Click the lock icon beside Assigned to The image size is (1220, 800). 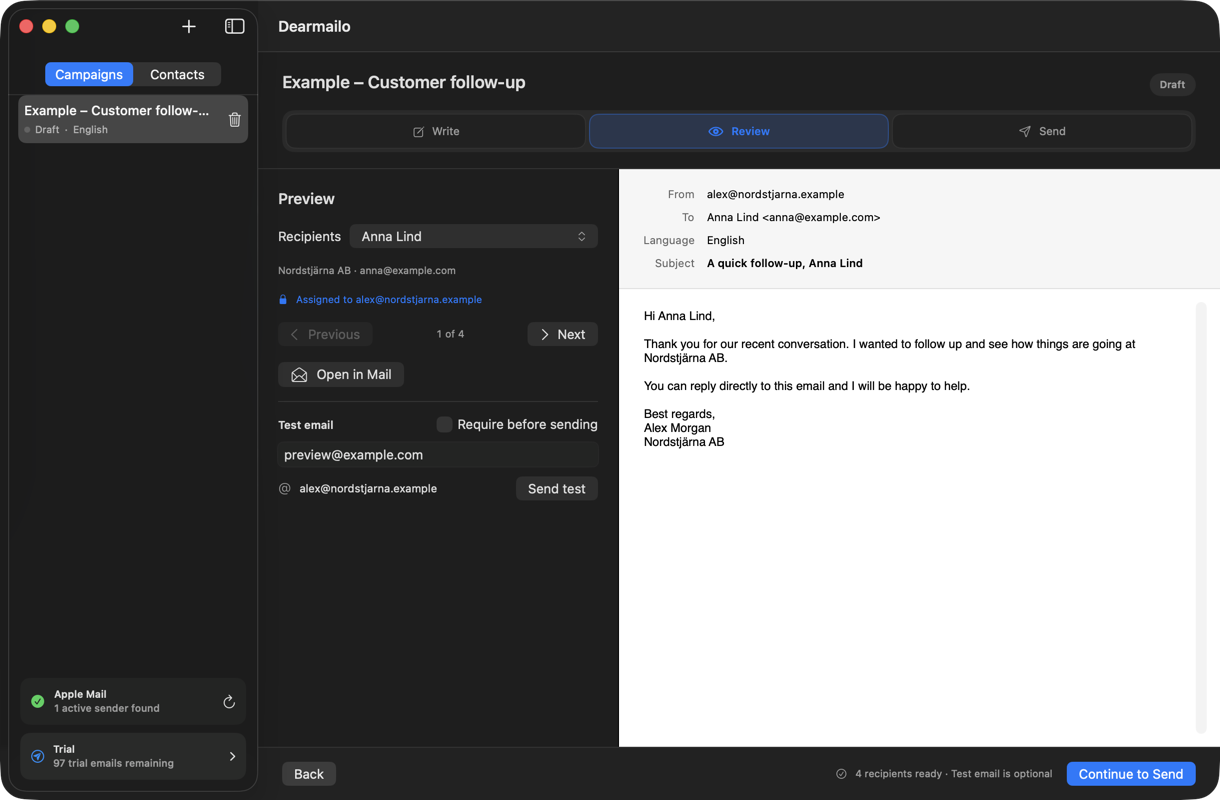tap(283, 300)
